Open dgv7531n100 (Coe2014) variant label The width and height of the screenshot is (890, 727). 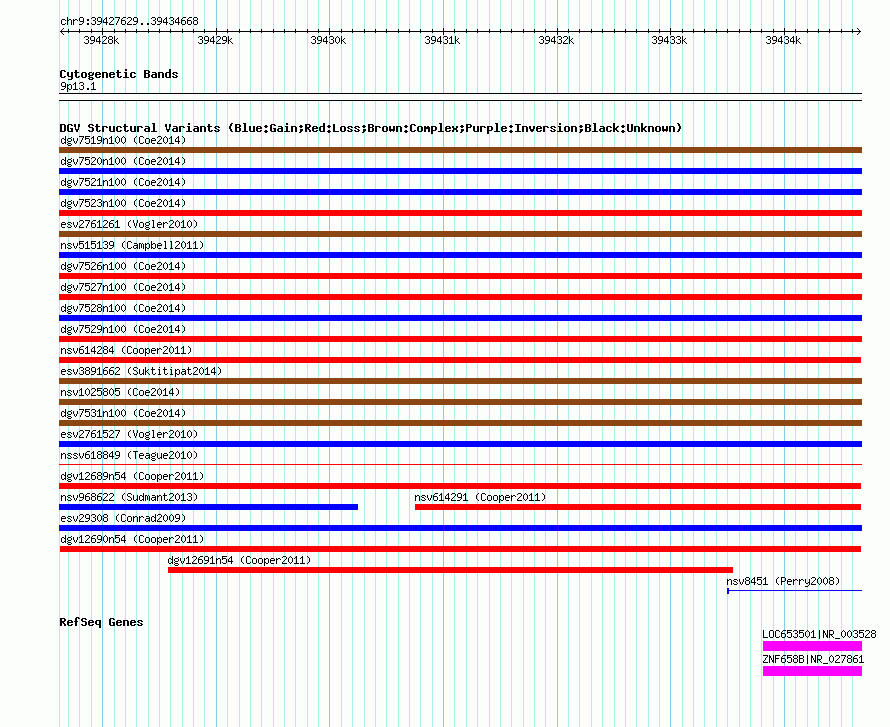pyautogui.click(x=123, y=413)
